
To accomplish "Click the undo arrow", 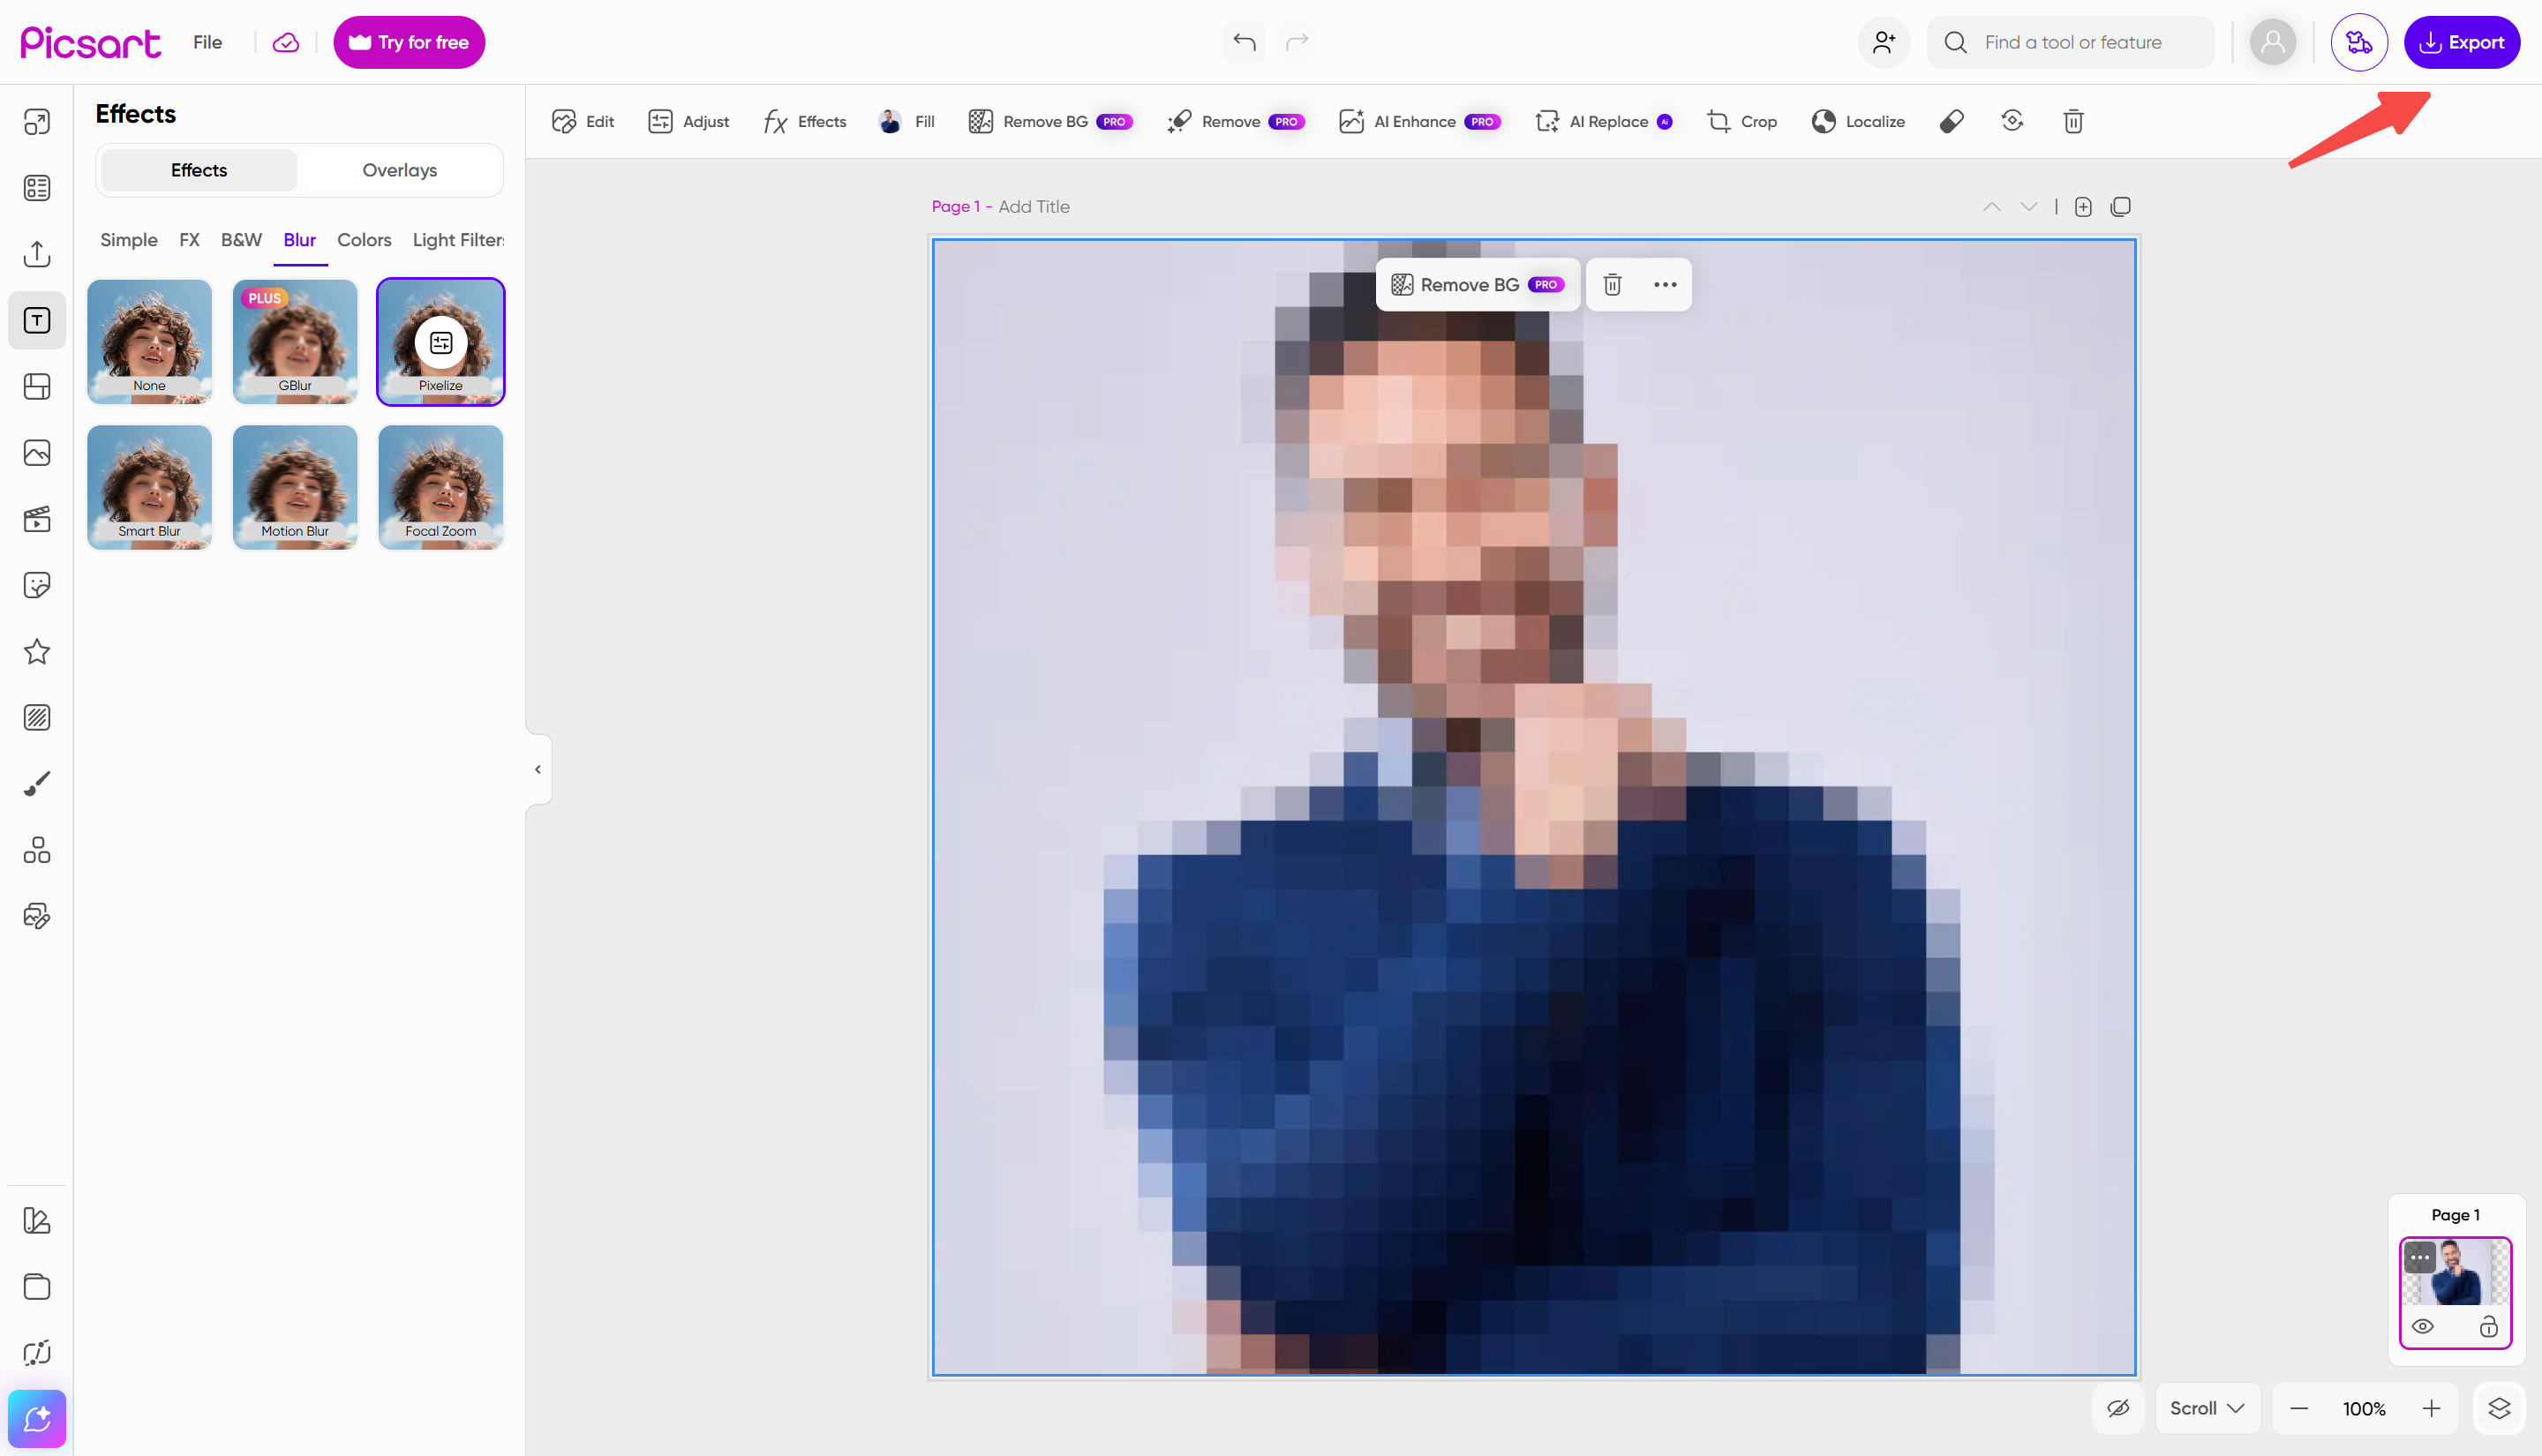I will point(1244,42).
